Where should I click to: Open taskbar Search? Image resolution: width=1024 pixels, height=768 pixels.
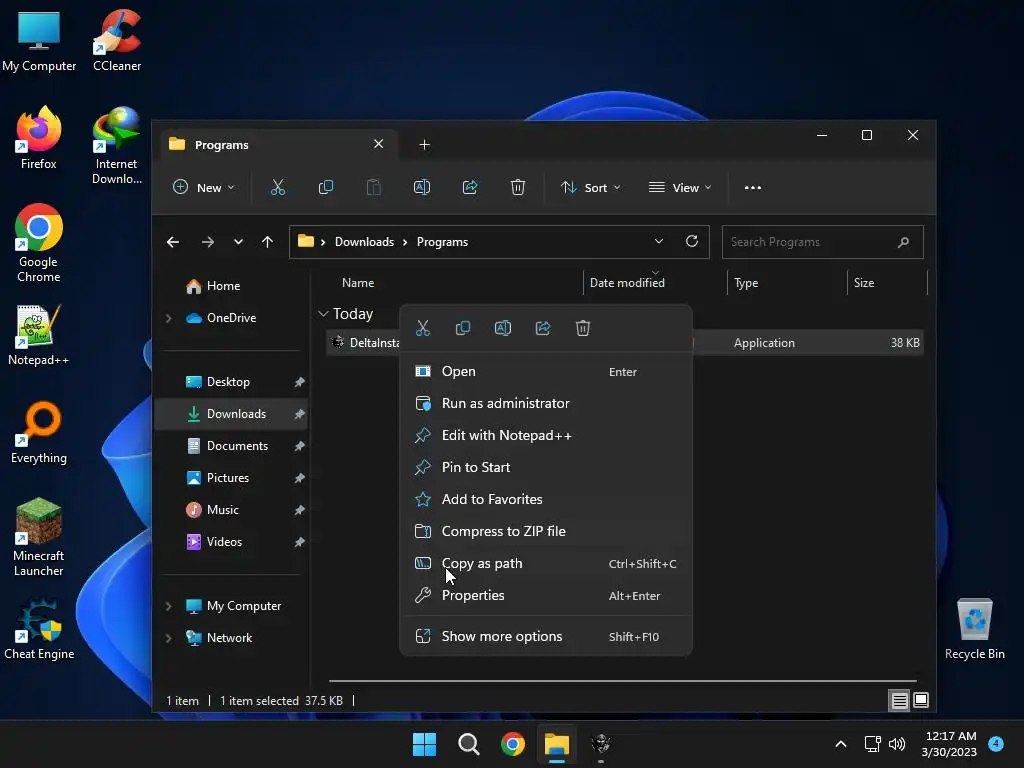tap(469, 744)
